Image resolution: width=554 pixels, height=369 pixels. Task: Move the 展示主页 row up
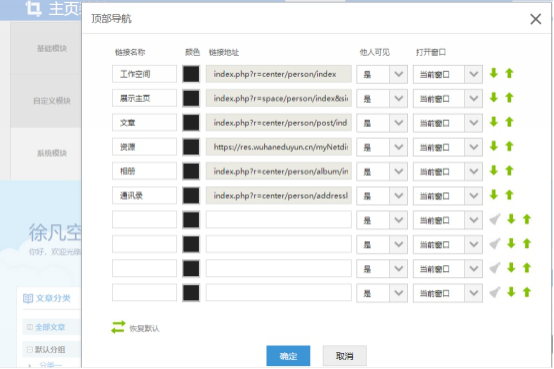509,98
